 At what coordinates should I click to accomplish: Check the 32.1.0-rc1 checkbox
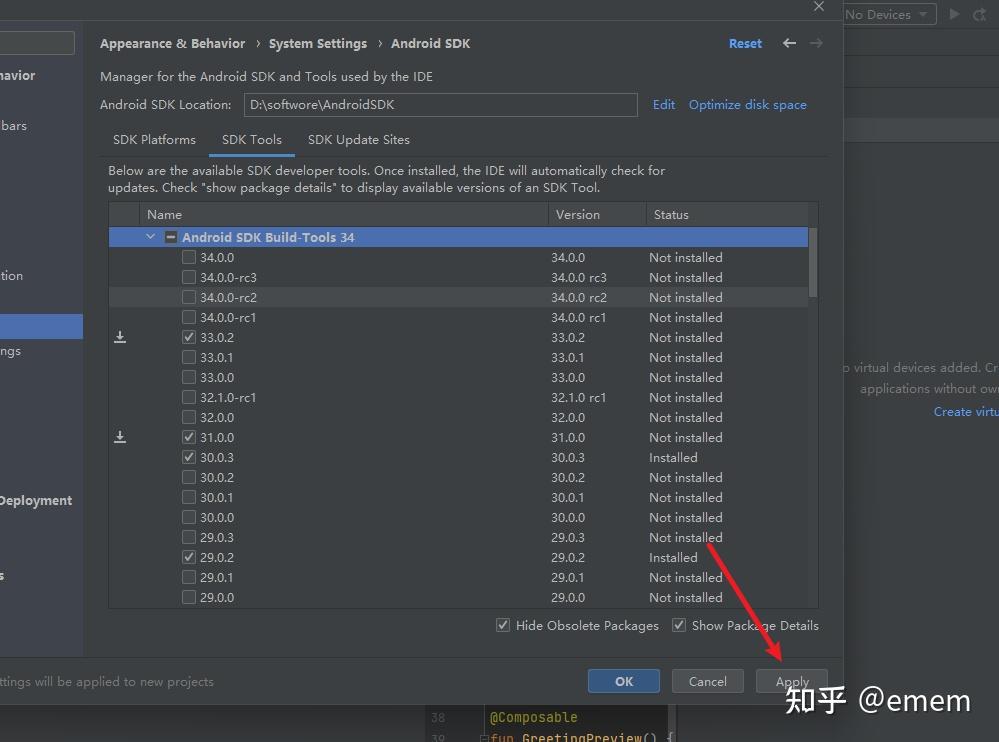pyautogui.click(x=189, y=397)
